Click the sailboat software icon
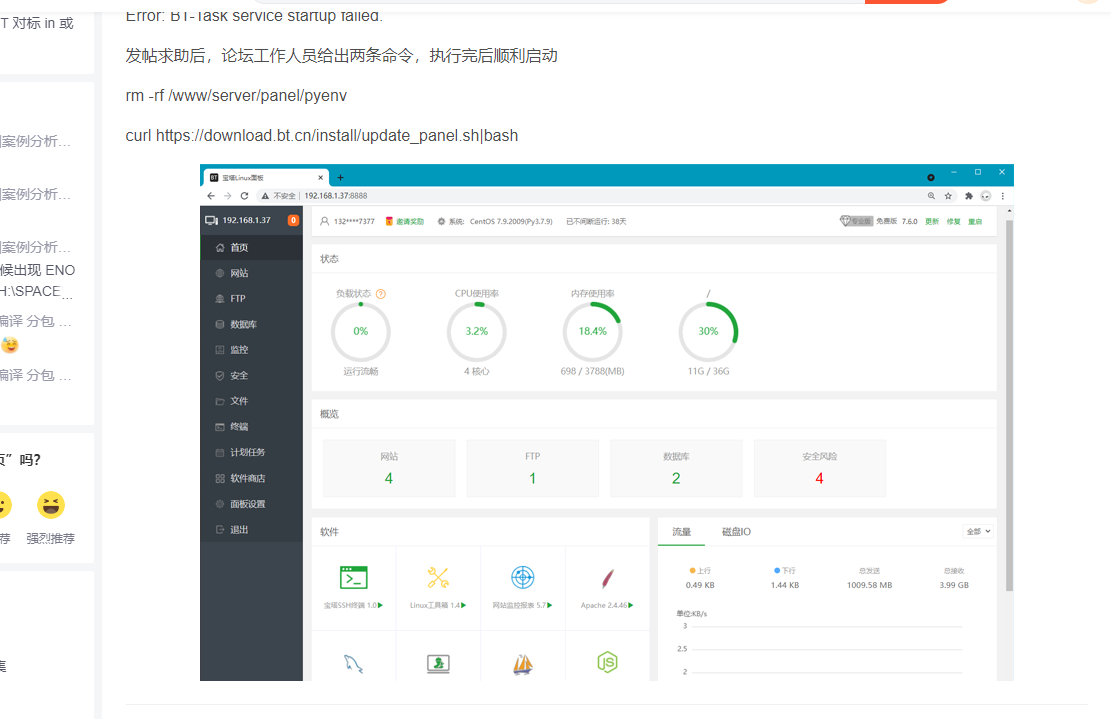The width and height of the screenshot is (1111, 719). [x=523, y=664]
